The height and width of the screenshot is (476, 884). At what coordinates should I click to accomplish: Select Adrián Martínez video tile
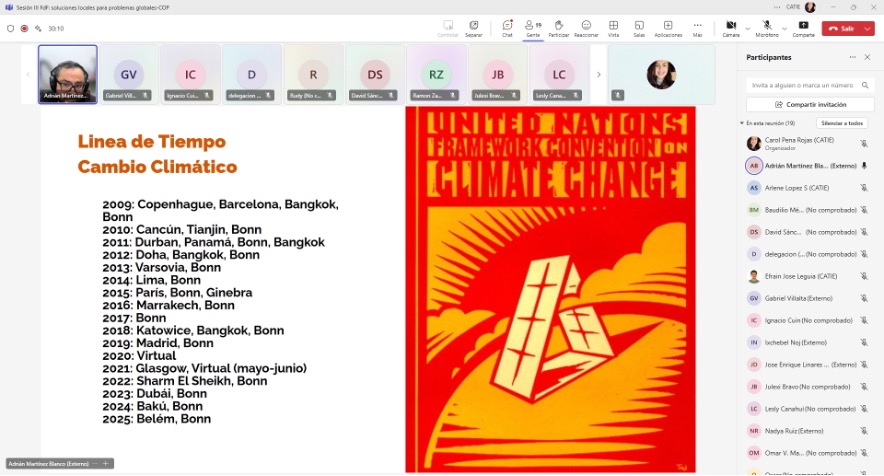point(68,74)
